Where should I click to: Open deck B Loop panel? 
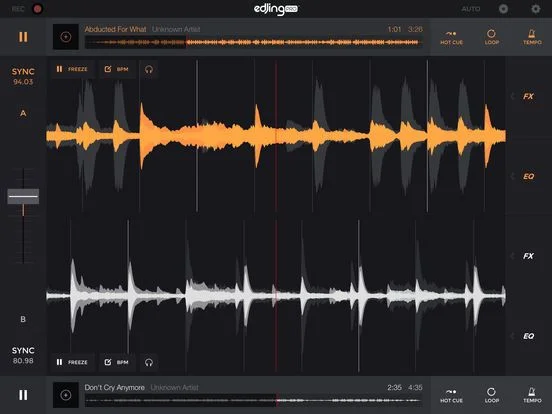coord(491,396)
